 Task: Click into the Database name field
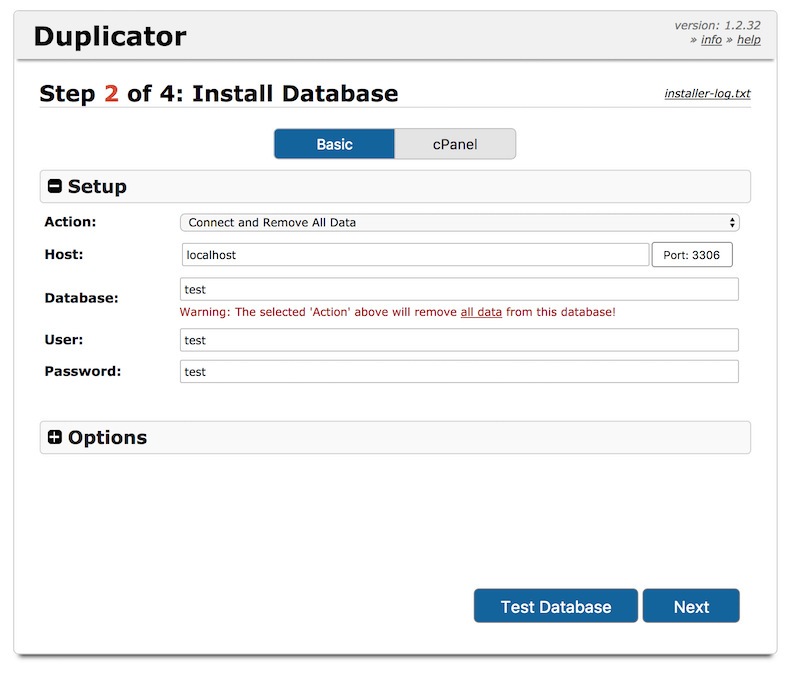pos(459,289)
